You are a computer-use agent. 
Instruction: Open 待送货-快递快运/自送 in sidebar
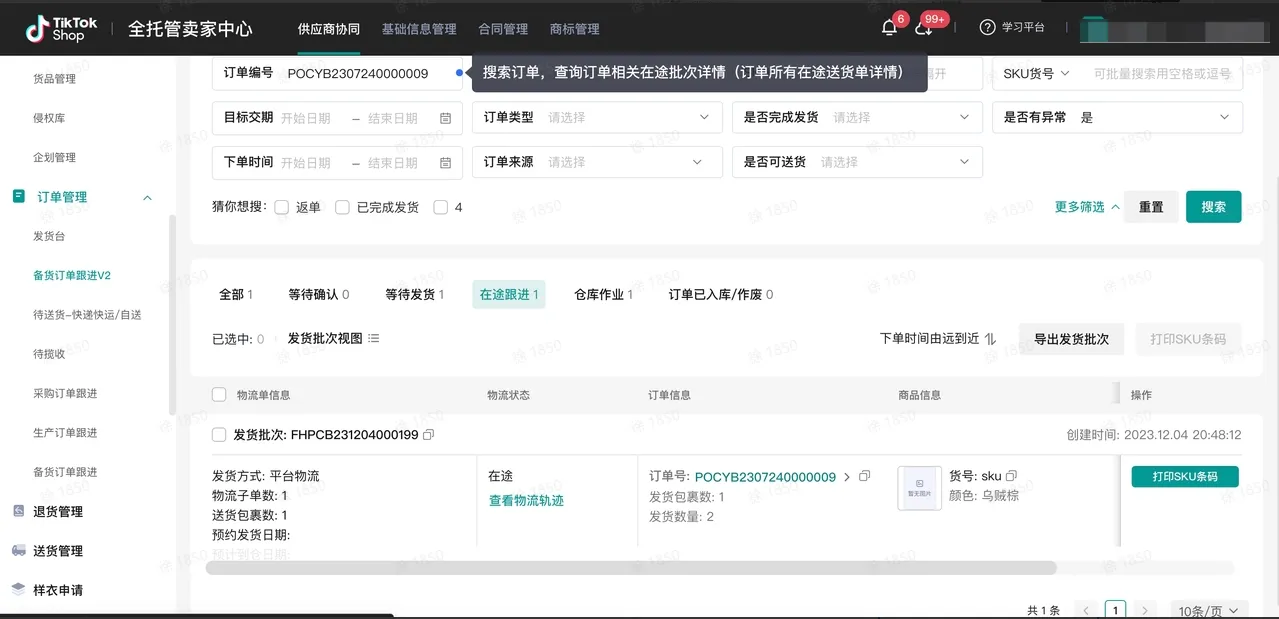point(87,315)
